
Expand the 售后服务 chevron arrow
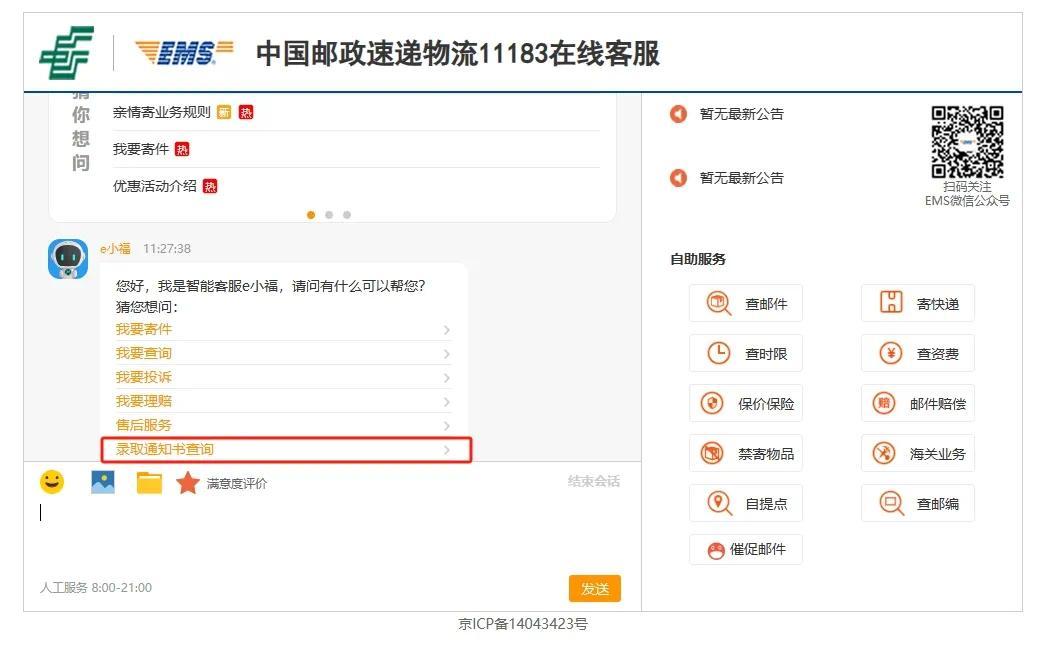pos(447,426)
